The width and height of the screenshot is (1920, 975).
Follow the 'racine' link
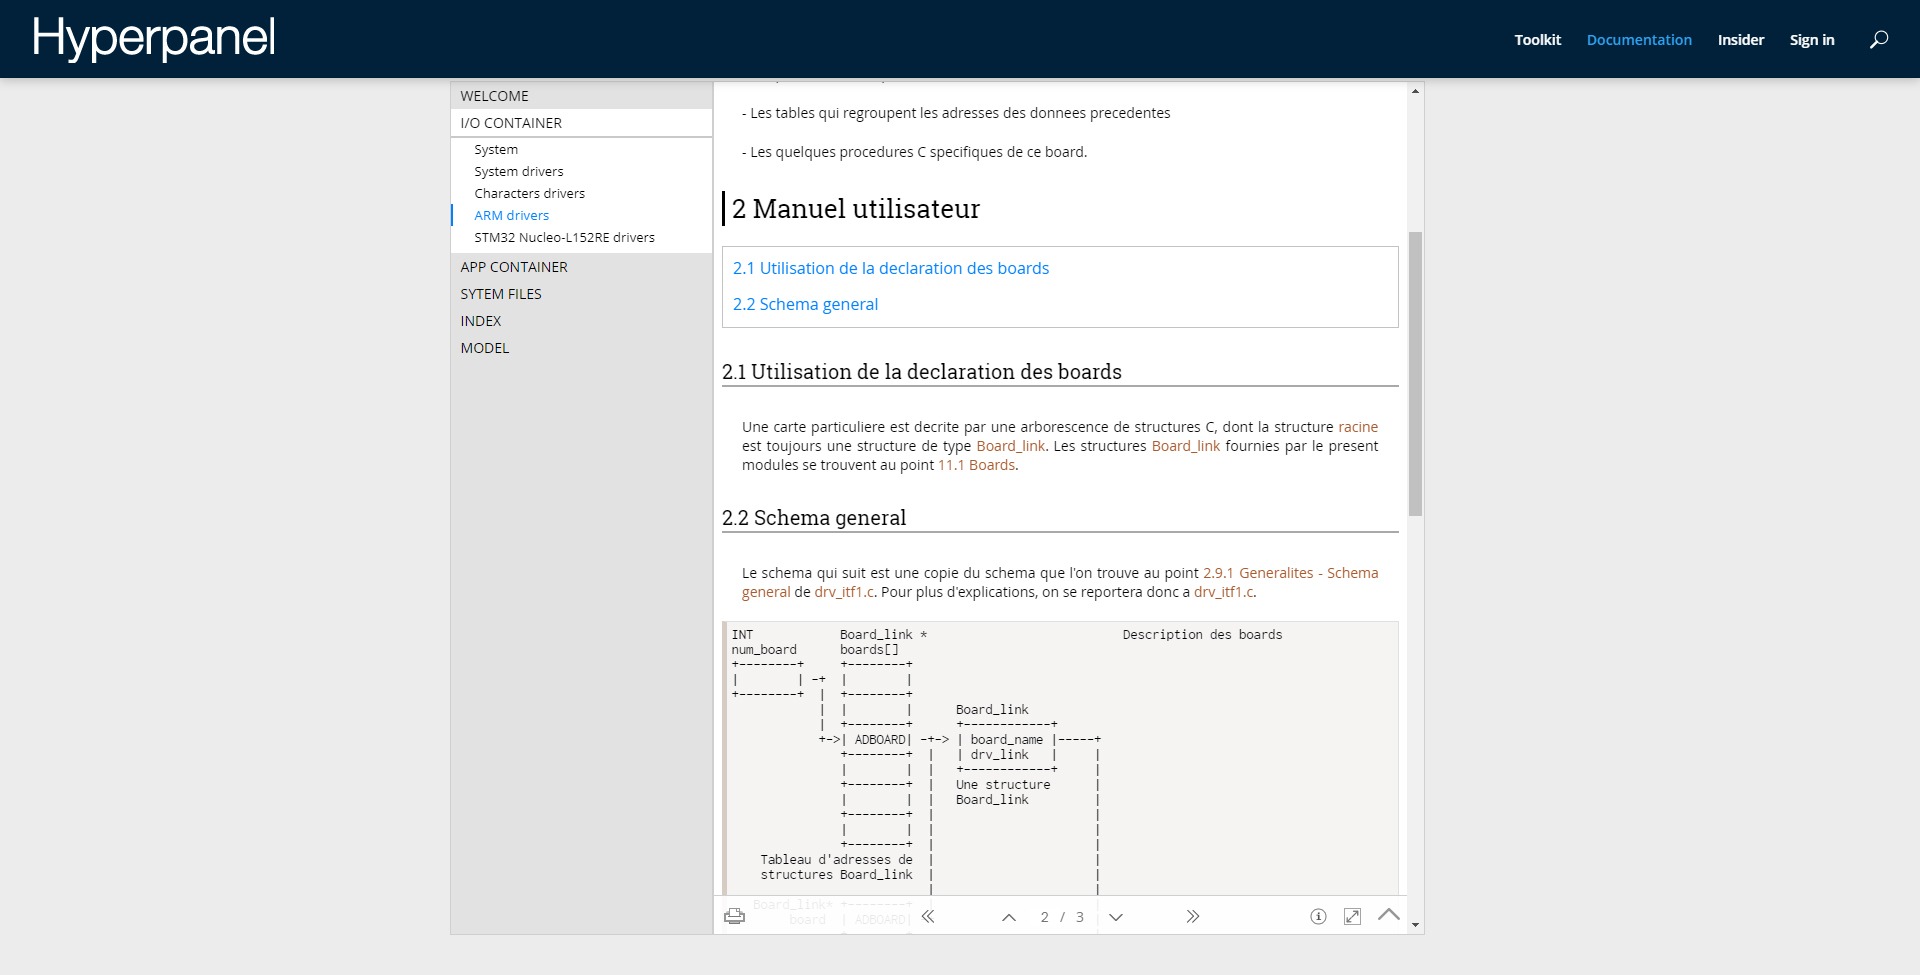[1358, 427]
